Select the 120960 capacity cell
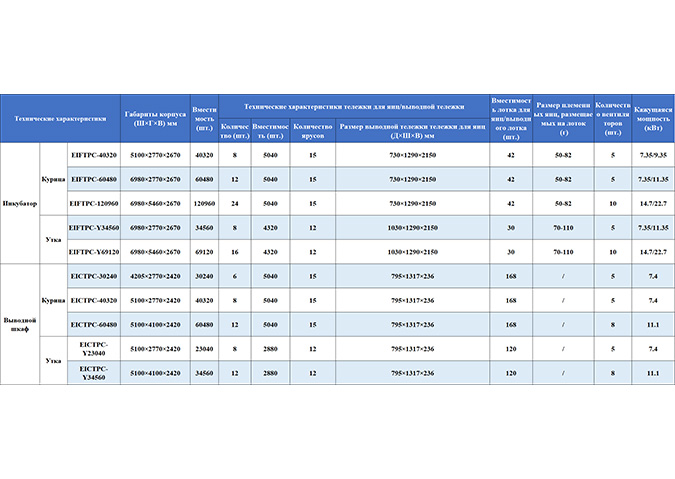This screenshot has width=675, height=479. click(204, 203)
